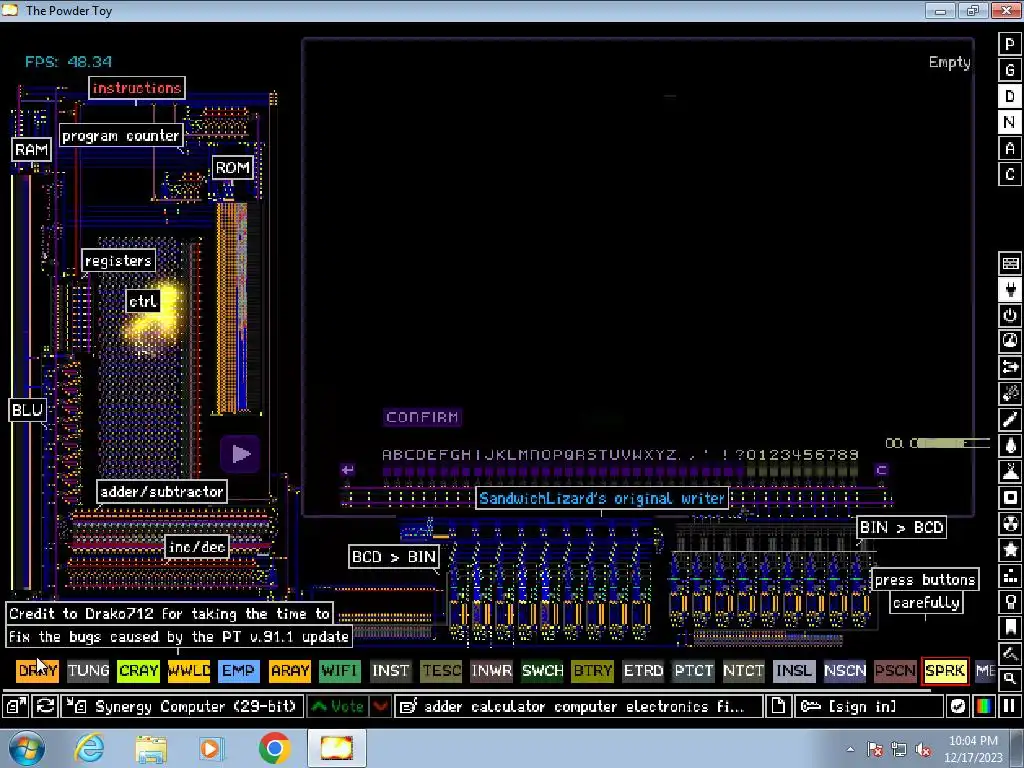Open the Sensors category gauge icon
The width and height of the screenshot is (1024, 768).
pyautogui.click(x=1010, y=342)
